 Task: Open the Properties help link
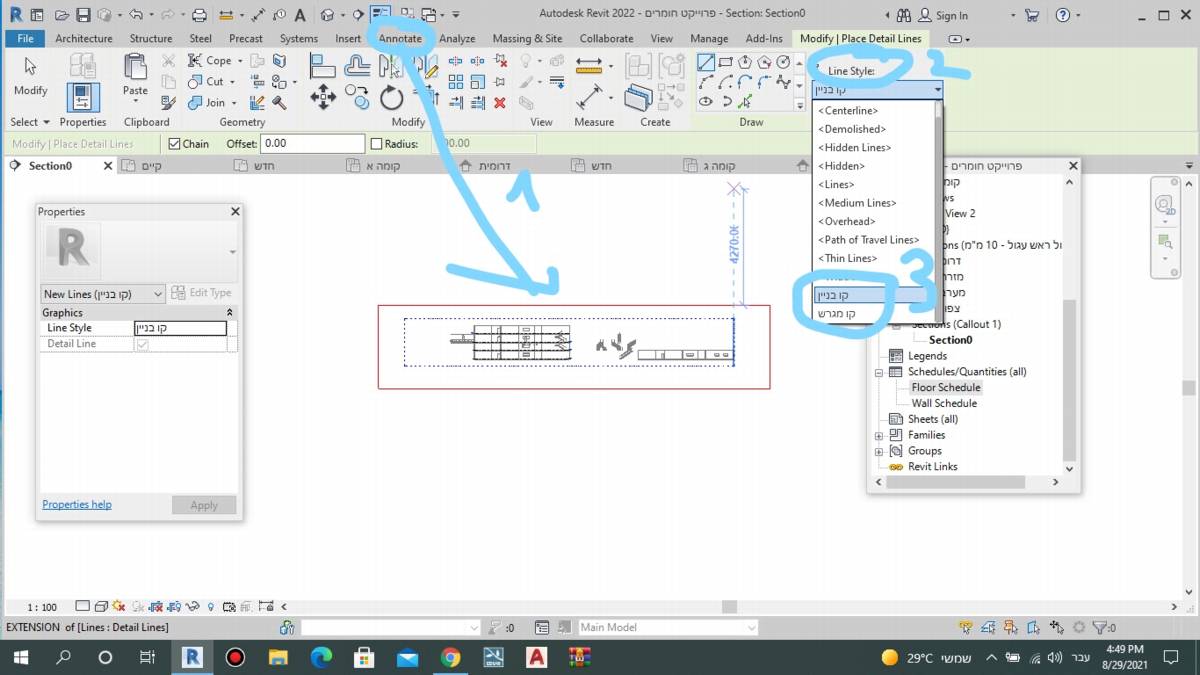[x=77, y=505]
